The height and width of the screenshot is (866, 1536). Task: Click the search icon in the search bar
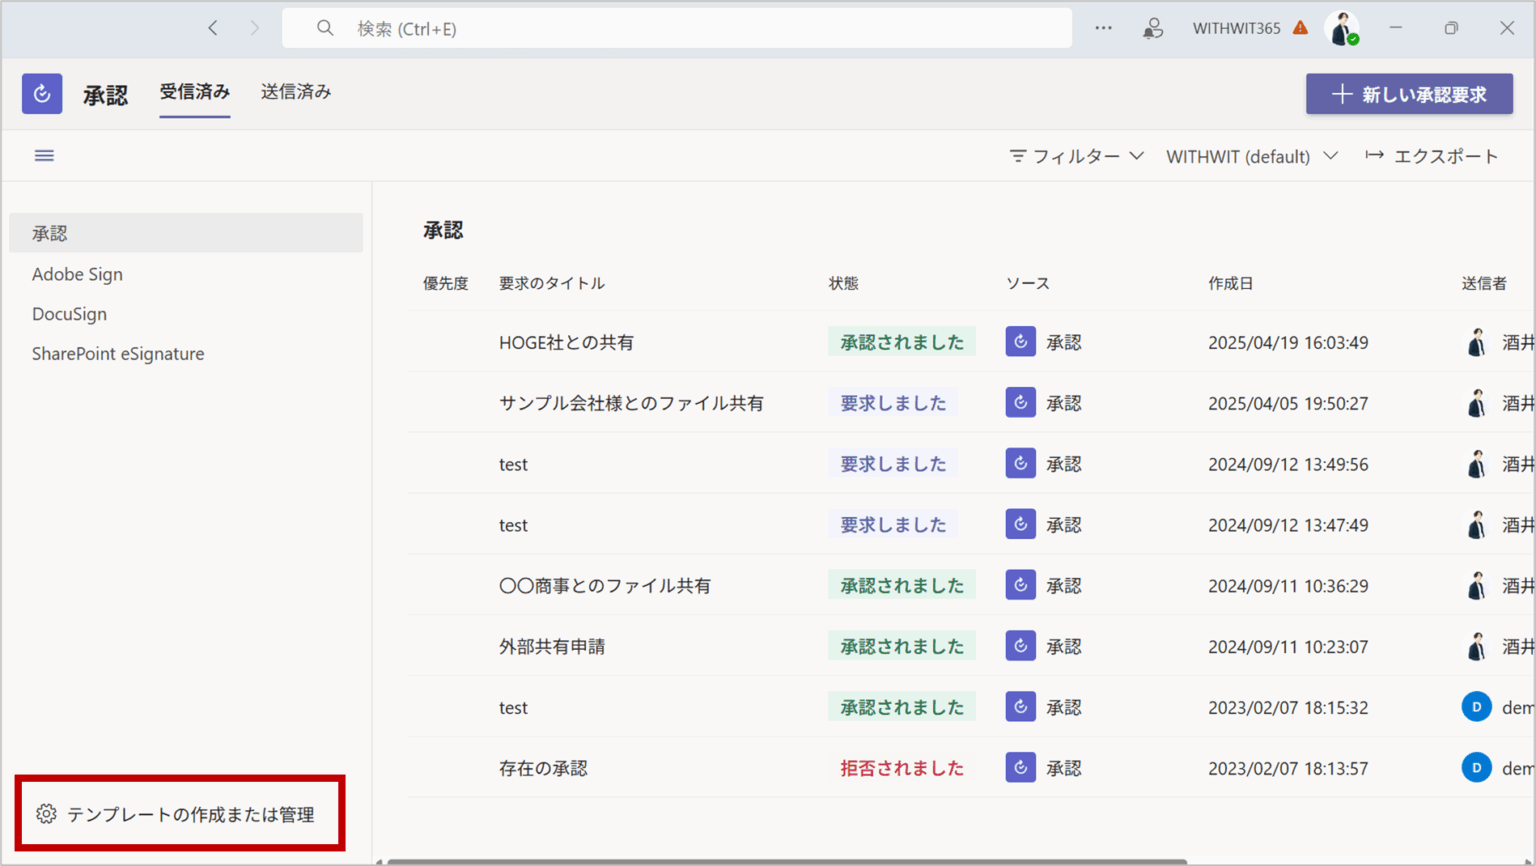[325, 27]
